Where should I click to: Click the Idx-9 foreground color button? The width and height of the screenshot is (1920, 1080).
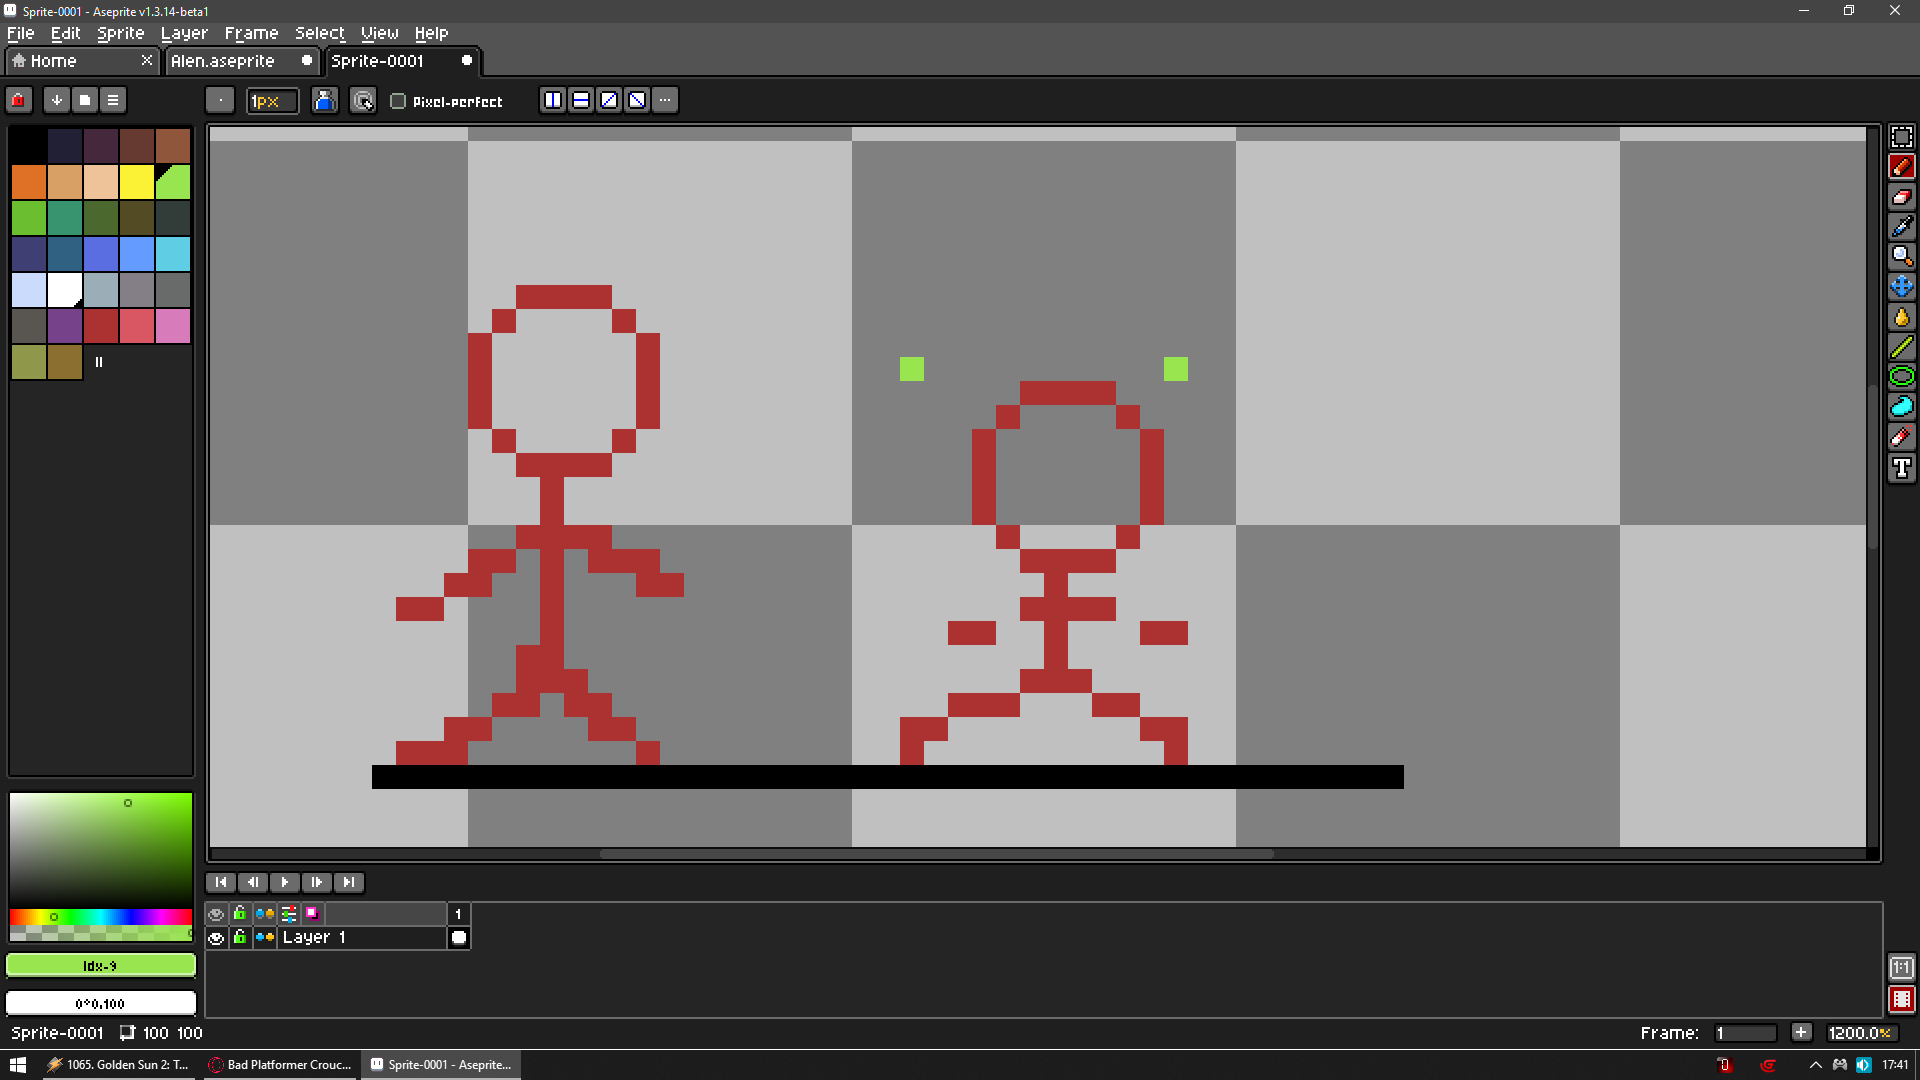tap(100, 966)
